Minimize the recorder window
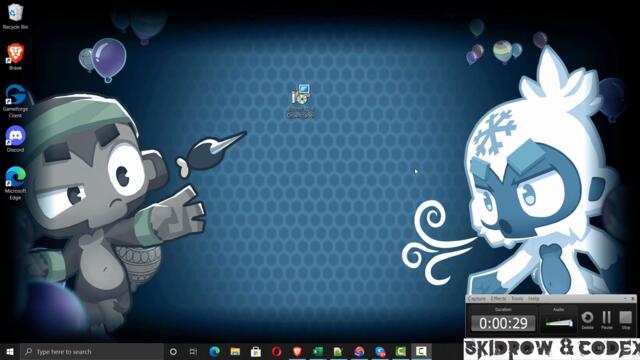 coord(625,299)
